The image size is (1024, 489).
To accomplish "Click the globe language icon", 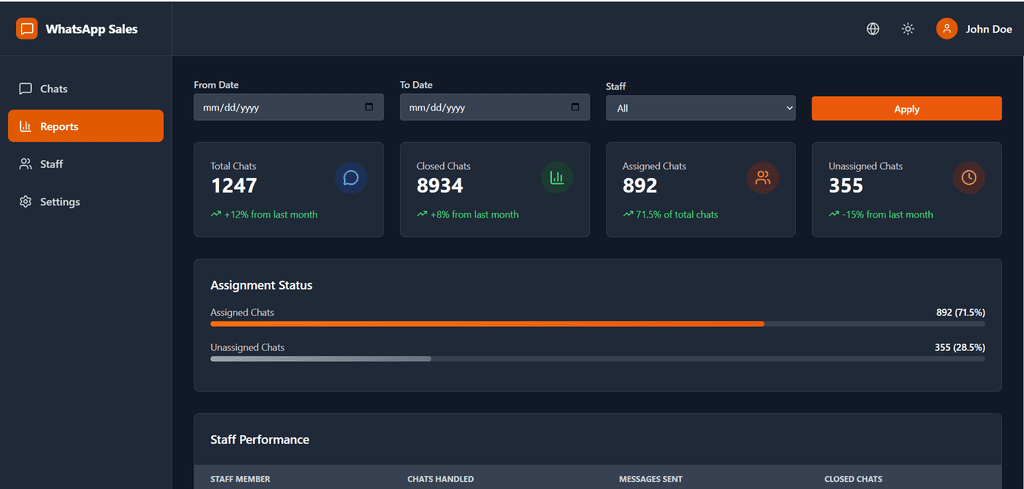I will click(873, 29).
